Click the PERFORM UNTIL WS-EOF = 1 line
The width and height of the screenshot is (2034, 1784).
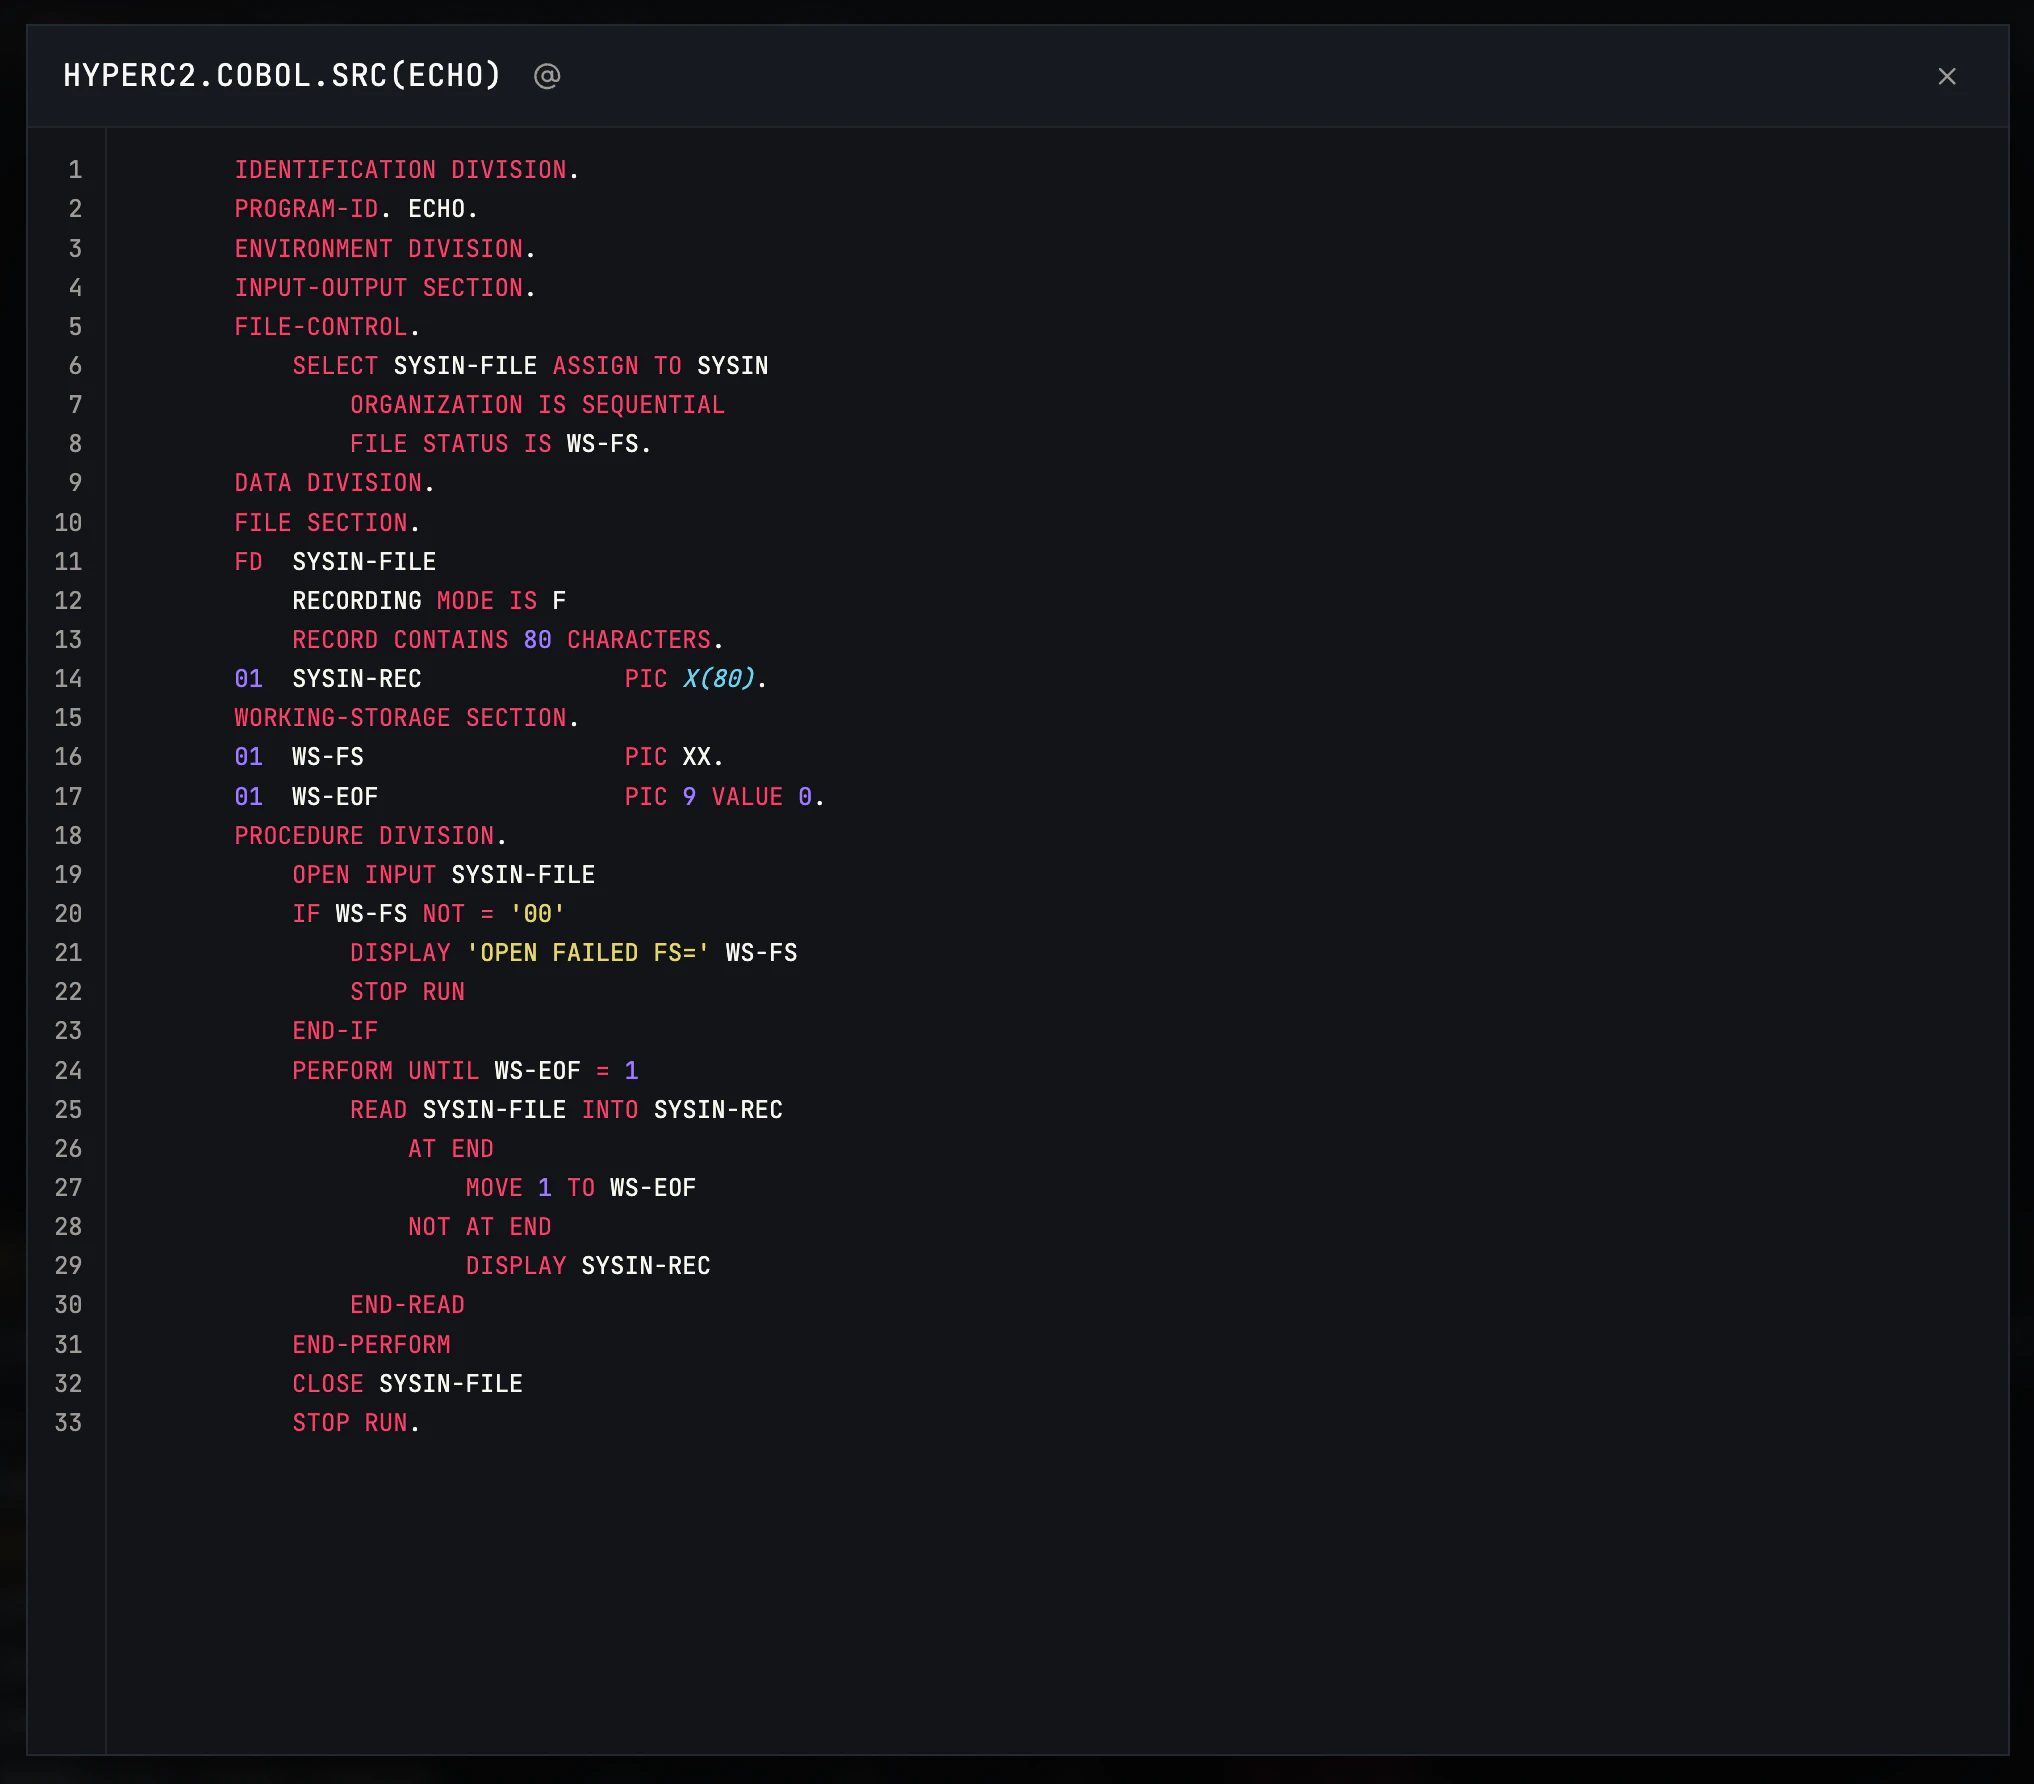[x=465, y=1071]
